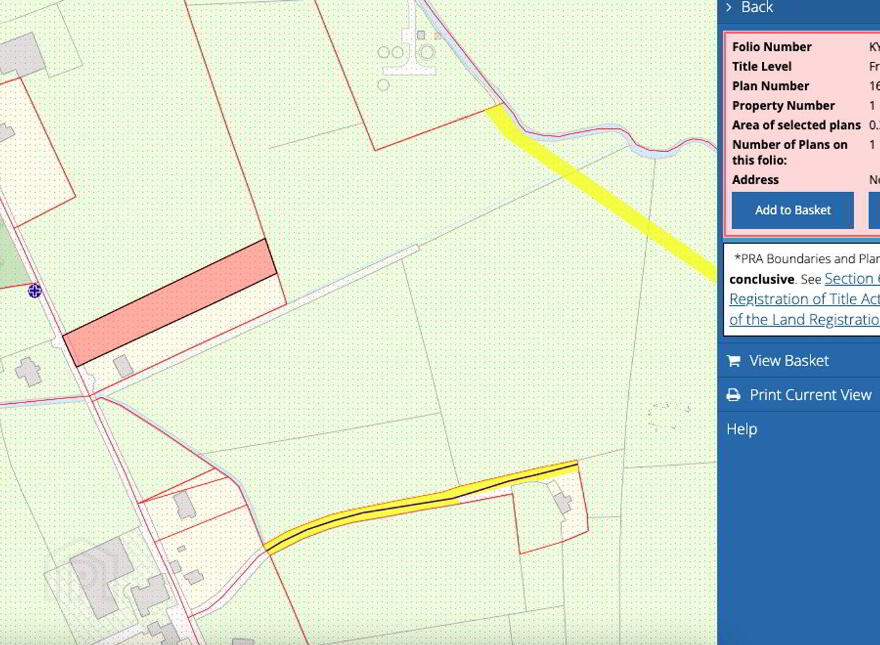Screen dimensions: 880x645
Task: Add the selected folio to the basket
Action: [x=792, y=211]
